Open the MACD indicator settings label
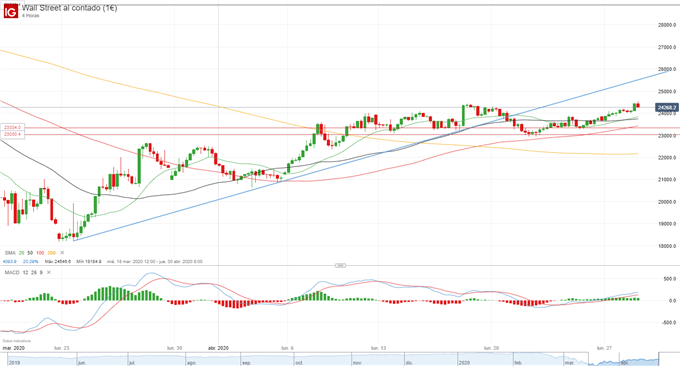 click(x=12, y=272)
